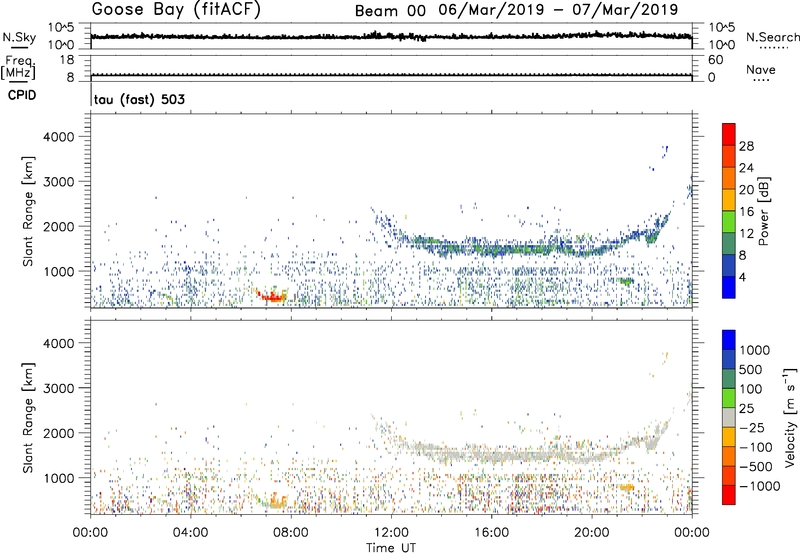Click the '-1000' label on the velocity color bar

[x=760, y=486]
